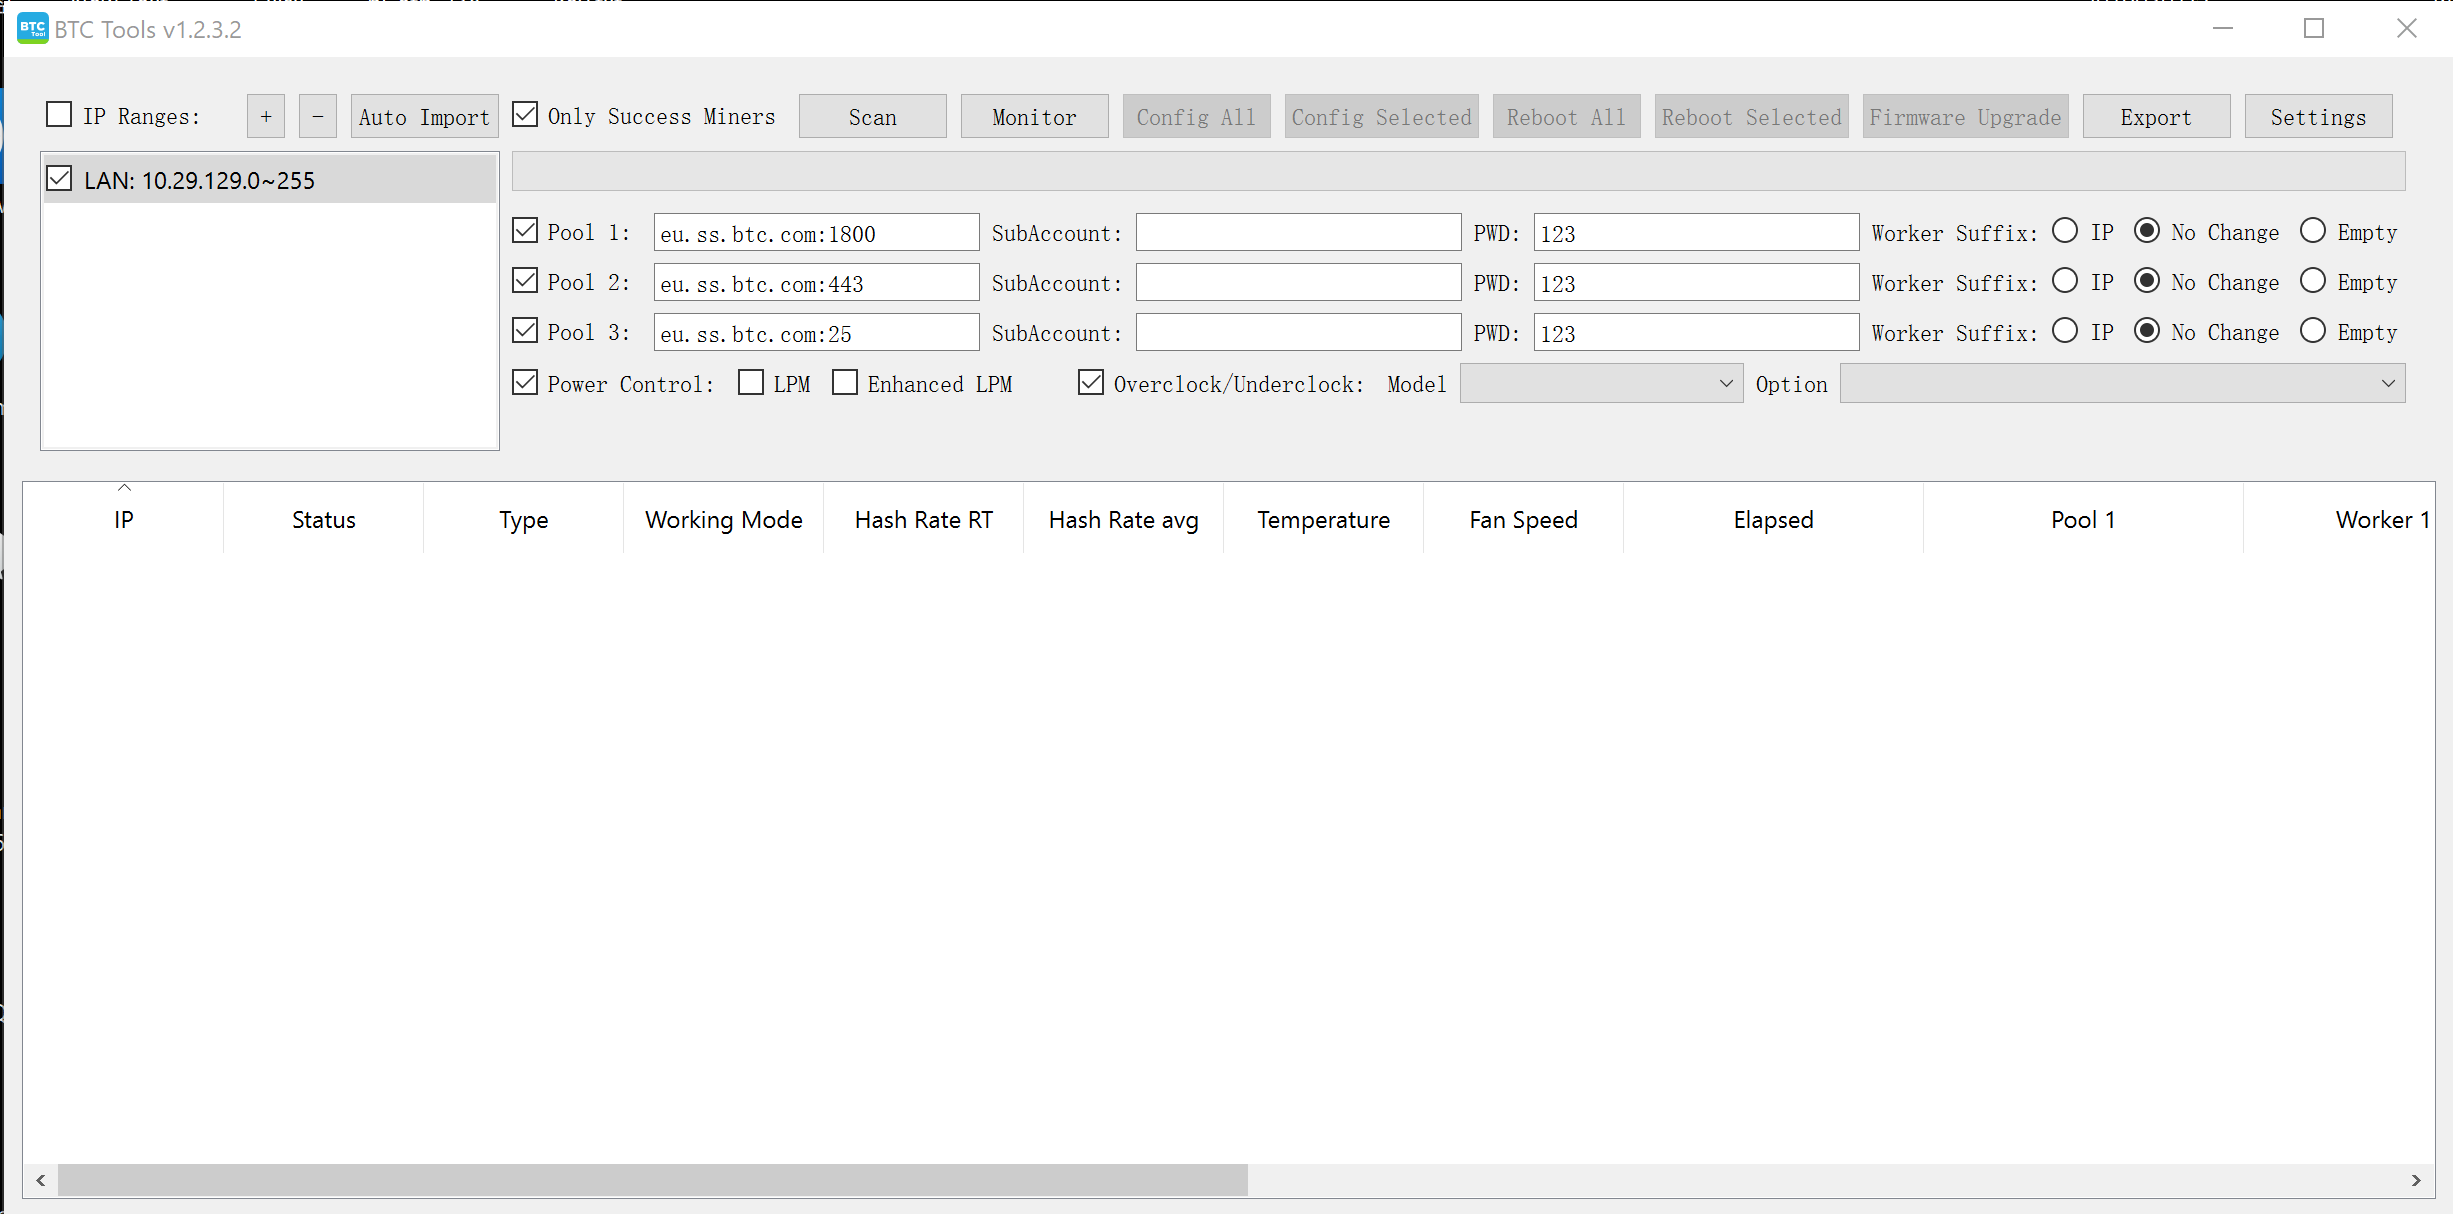Click the Pool 1 server address field
Image resolution: width=2453 pixels, height=1214 pixels.
pyautogui.click(x=815, y=232)
